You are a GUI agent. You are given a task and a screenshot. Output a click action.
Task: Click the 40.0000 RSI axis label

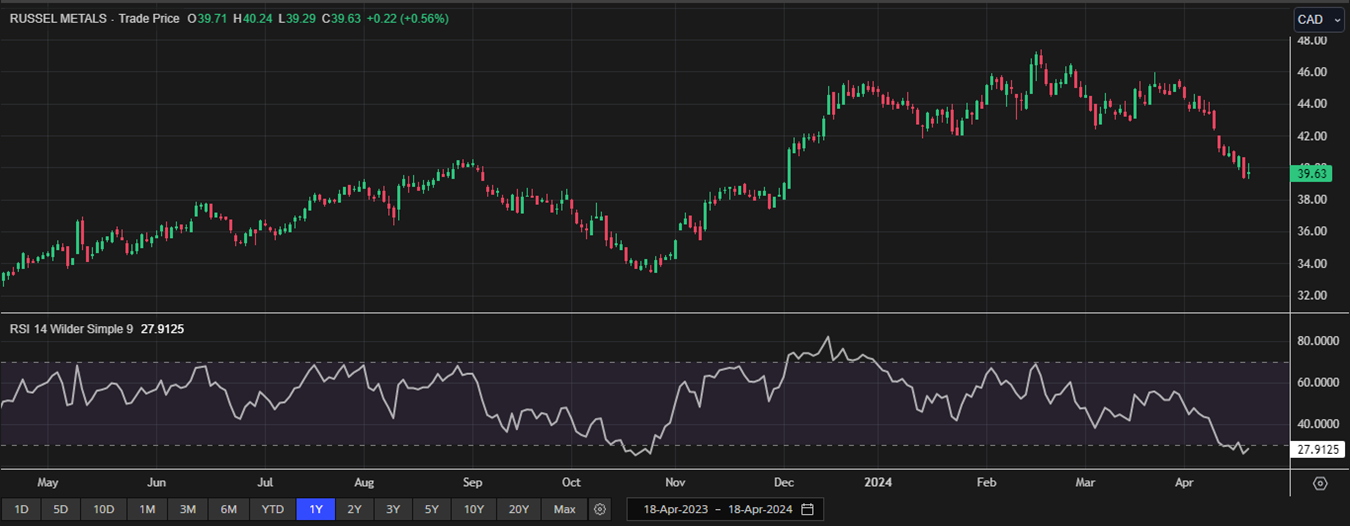click(1317, 424)
